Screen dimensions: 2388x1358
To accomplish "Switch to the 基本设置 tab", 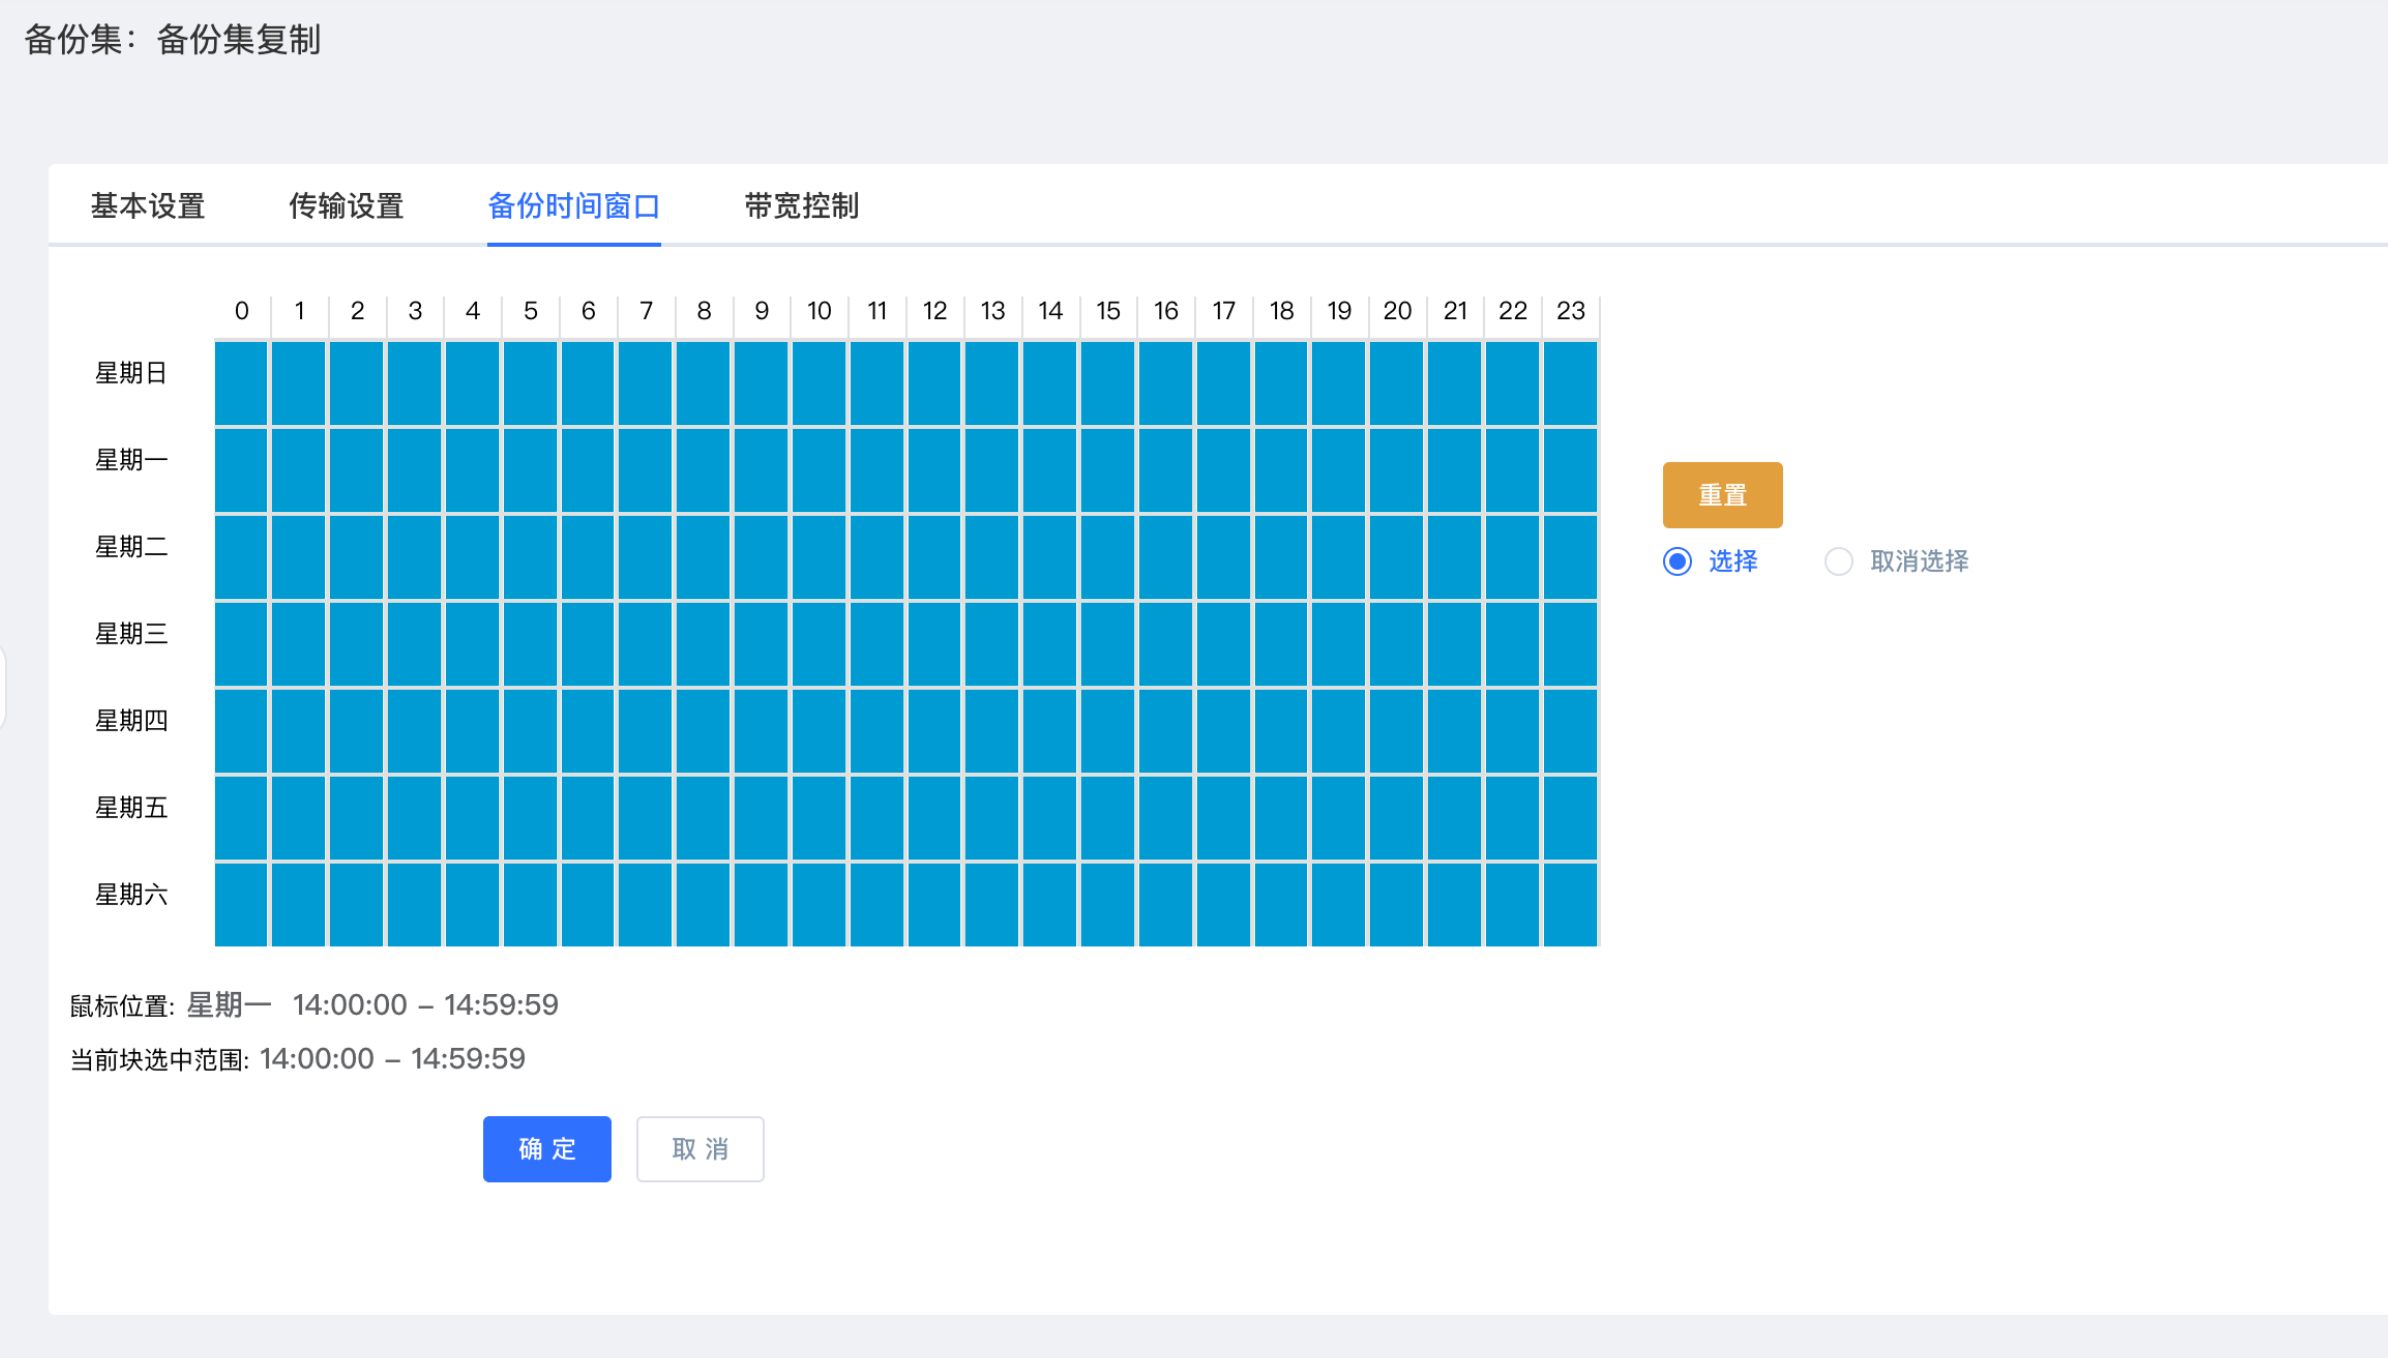I will (148, 206).
